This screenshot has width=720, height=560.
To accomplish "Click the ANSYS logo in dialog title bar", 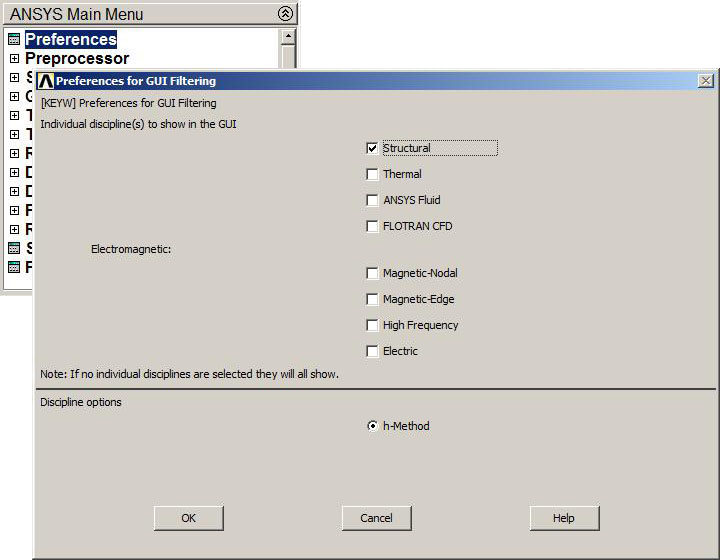I will click(46, 81).
